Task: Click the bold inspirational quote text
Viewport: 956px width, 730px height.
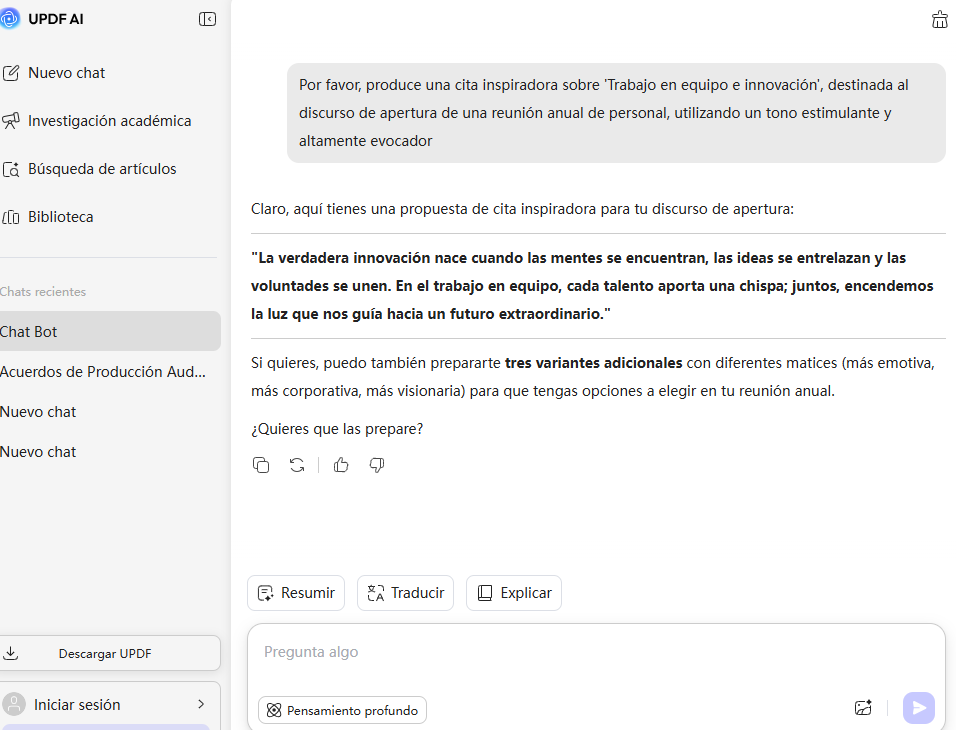Action: coord(592,286)
